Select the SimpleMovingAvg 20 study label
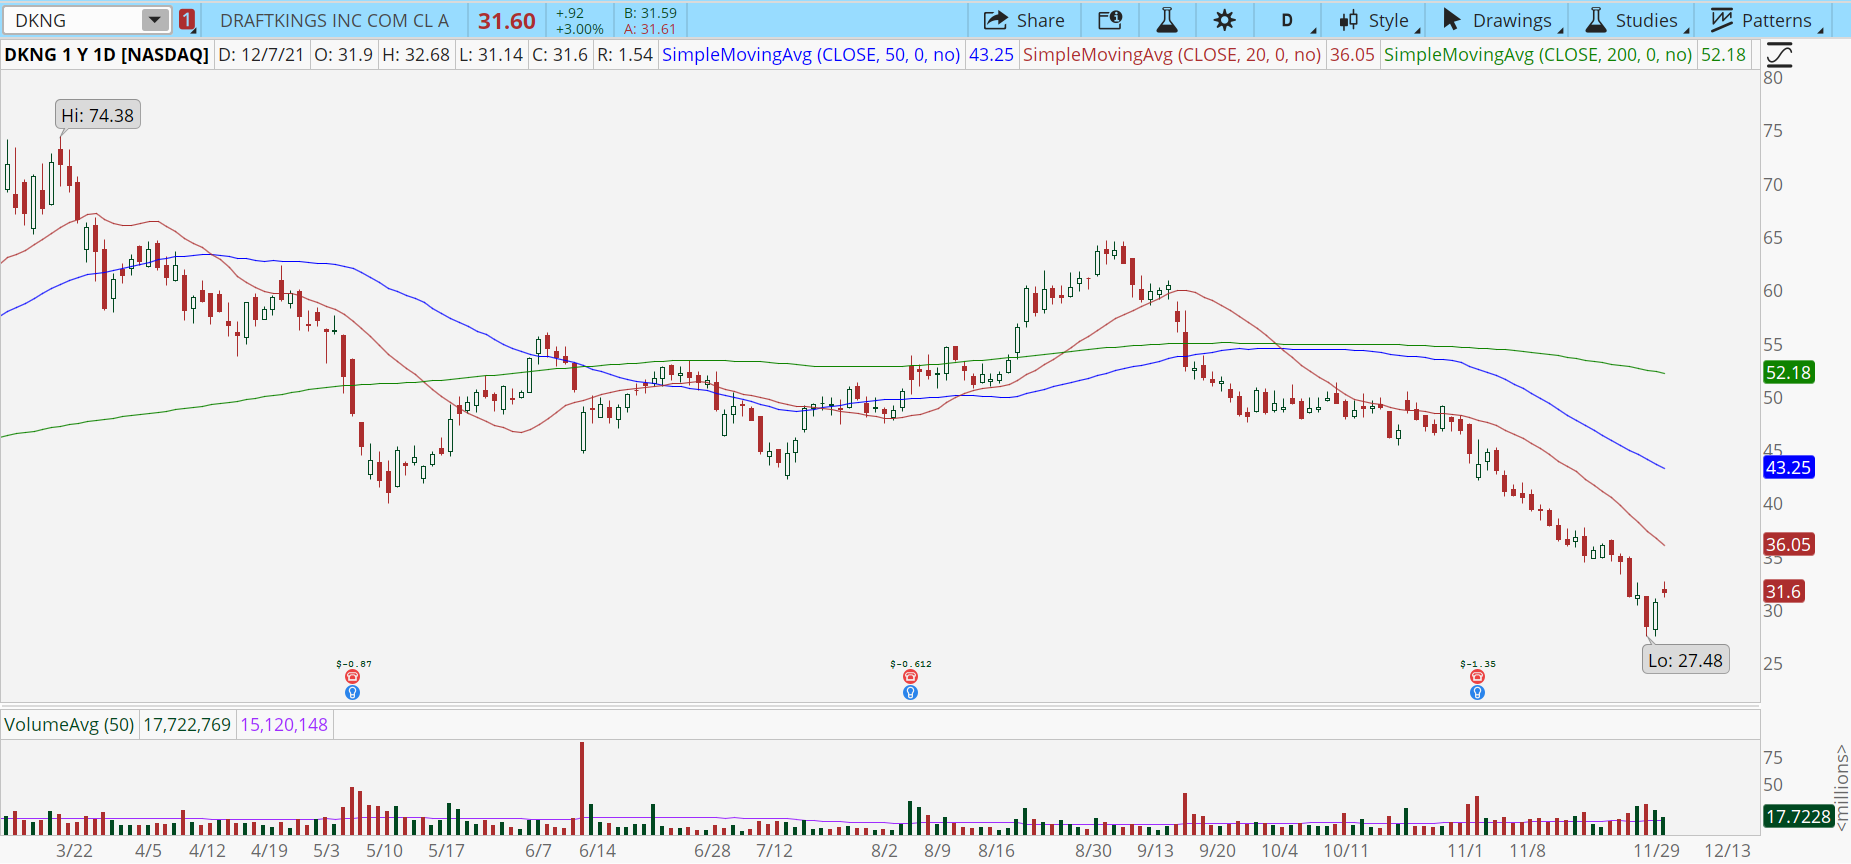 (1172, 55)
